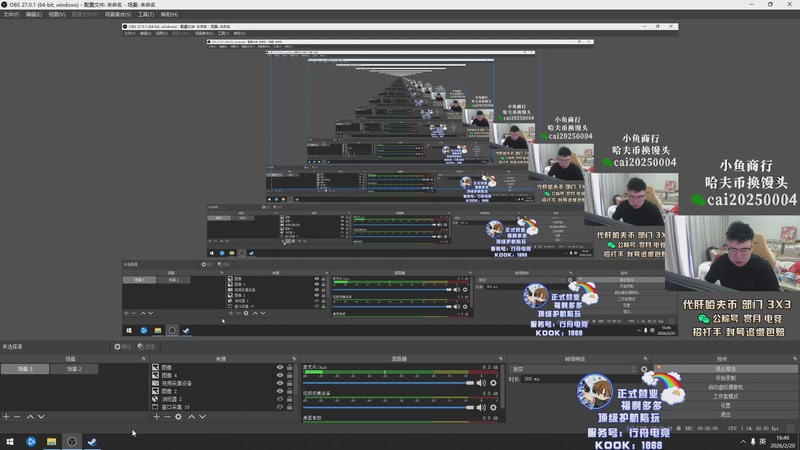Show the 浏览器 2 source with its eye
This screenshot has height=450, width=800.
tap(280, 399)
